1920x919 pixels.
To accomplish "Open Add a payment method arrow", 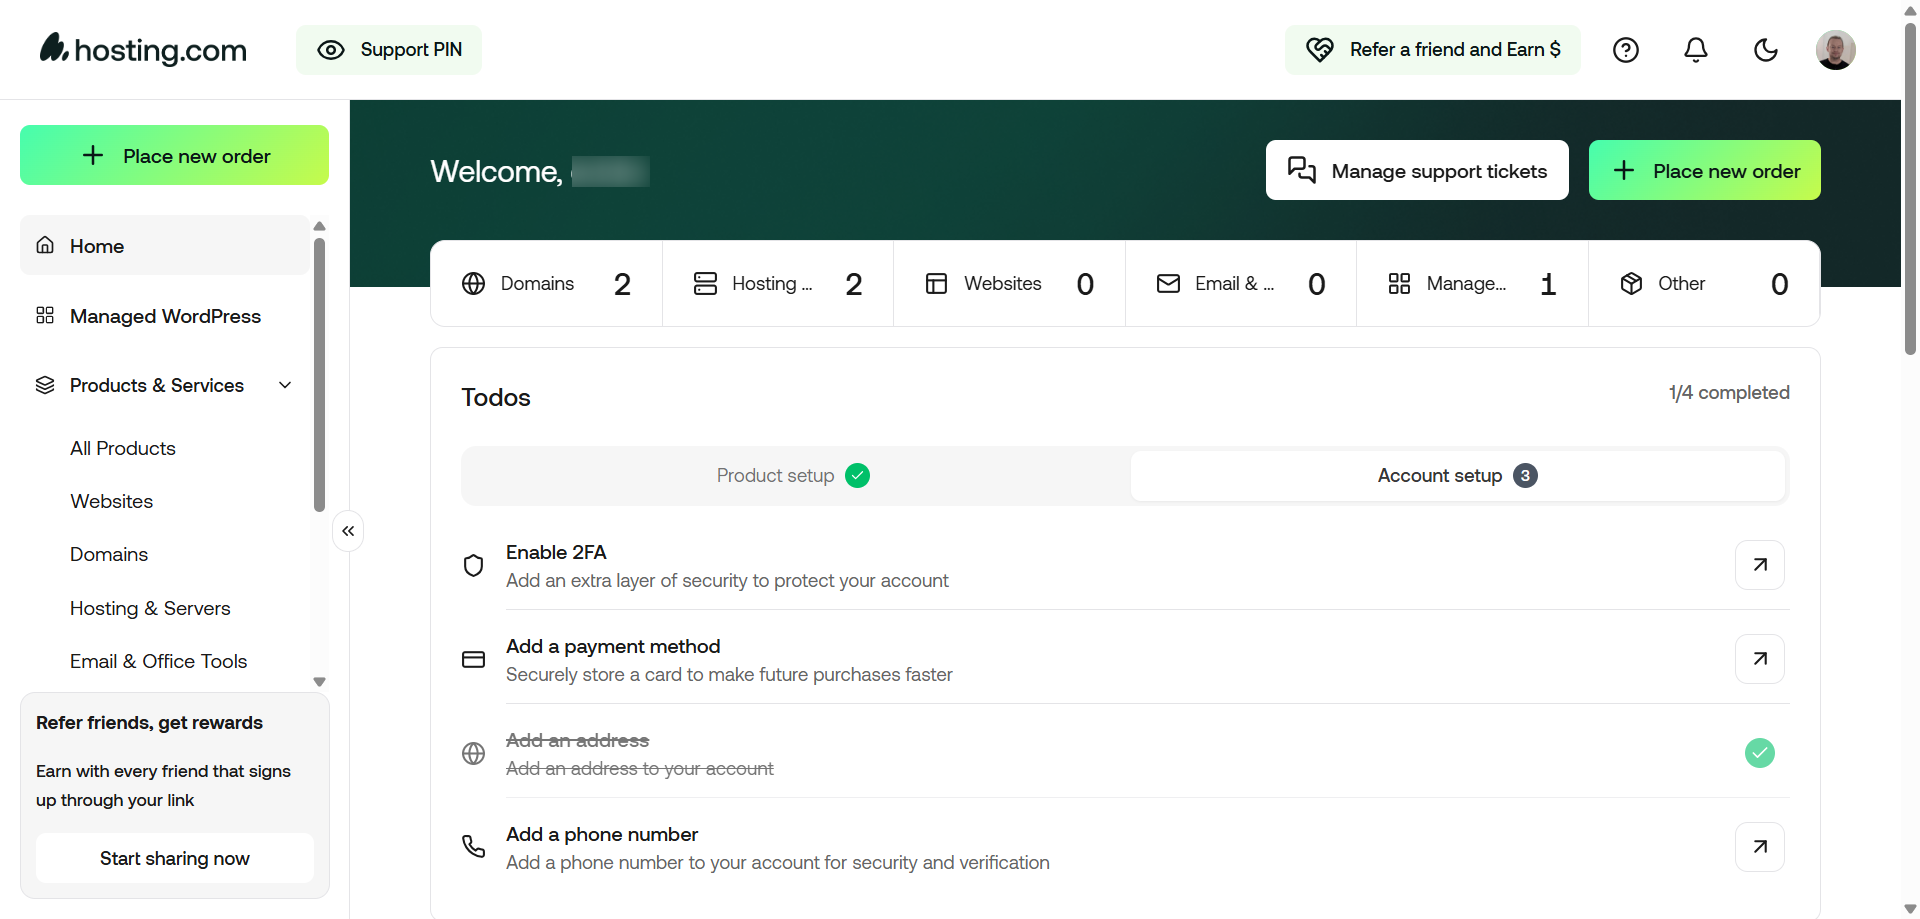I will tap(1760, 659).
